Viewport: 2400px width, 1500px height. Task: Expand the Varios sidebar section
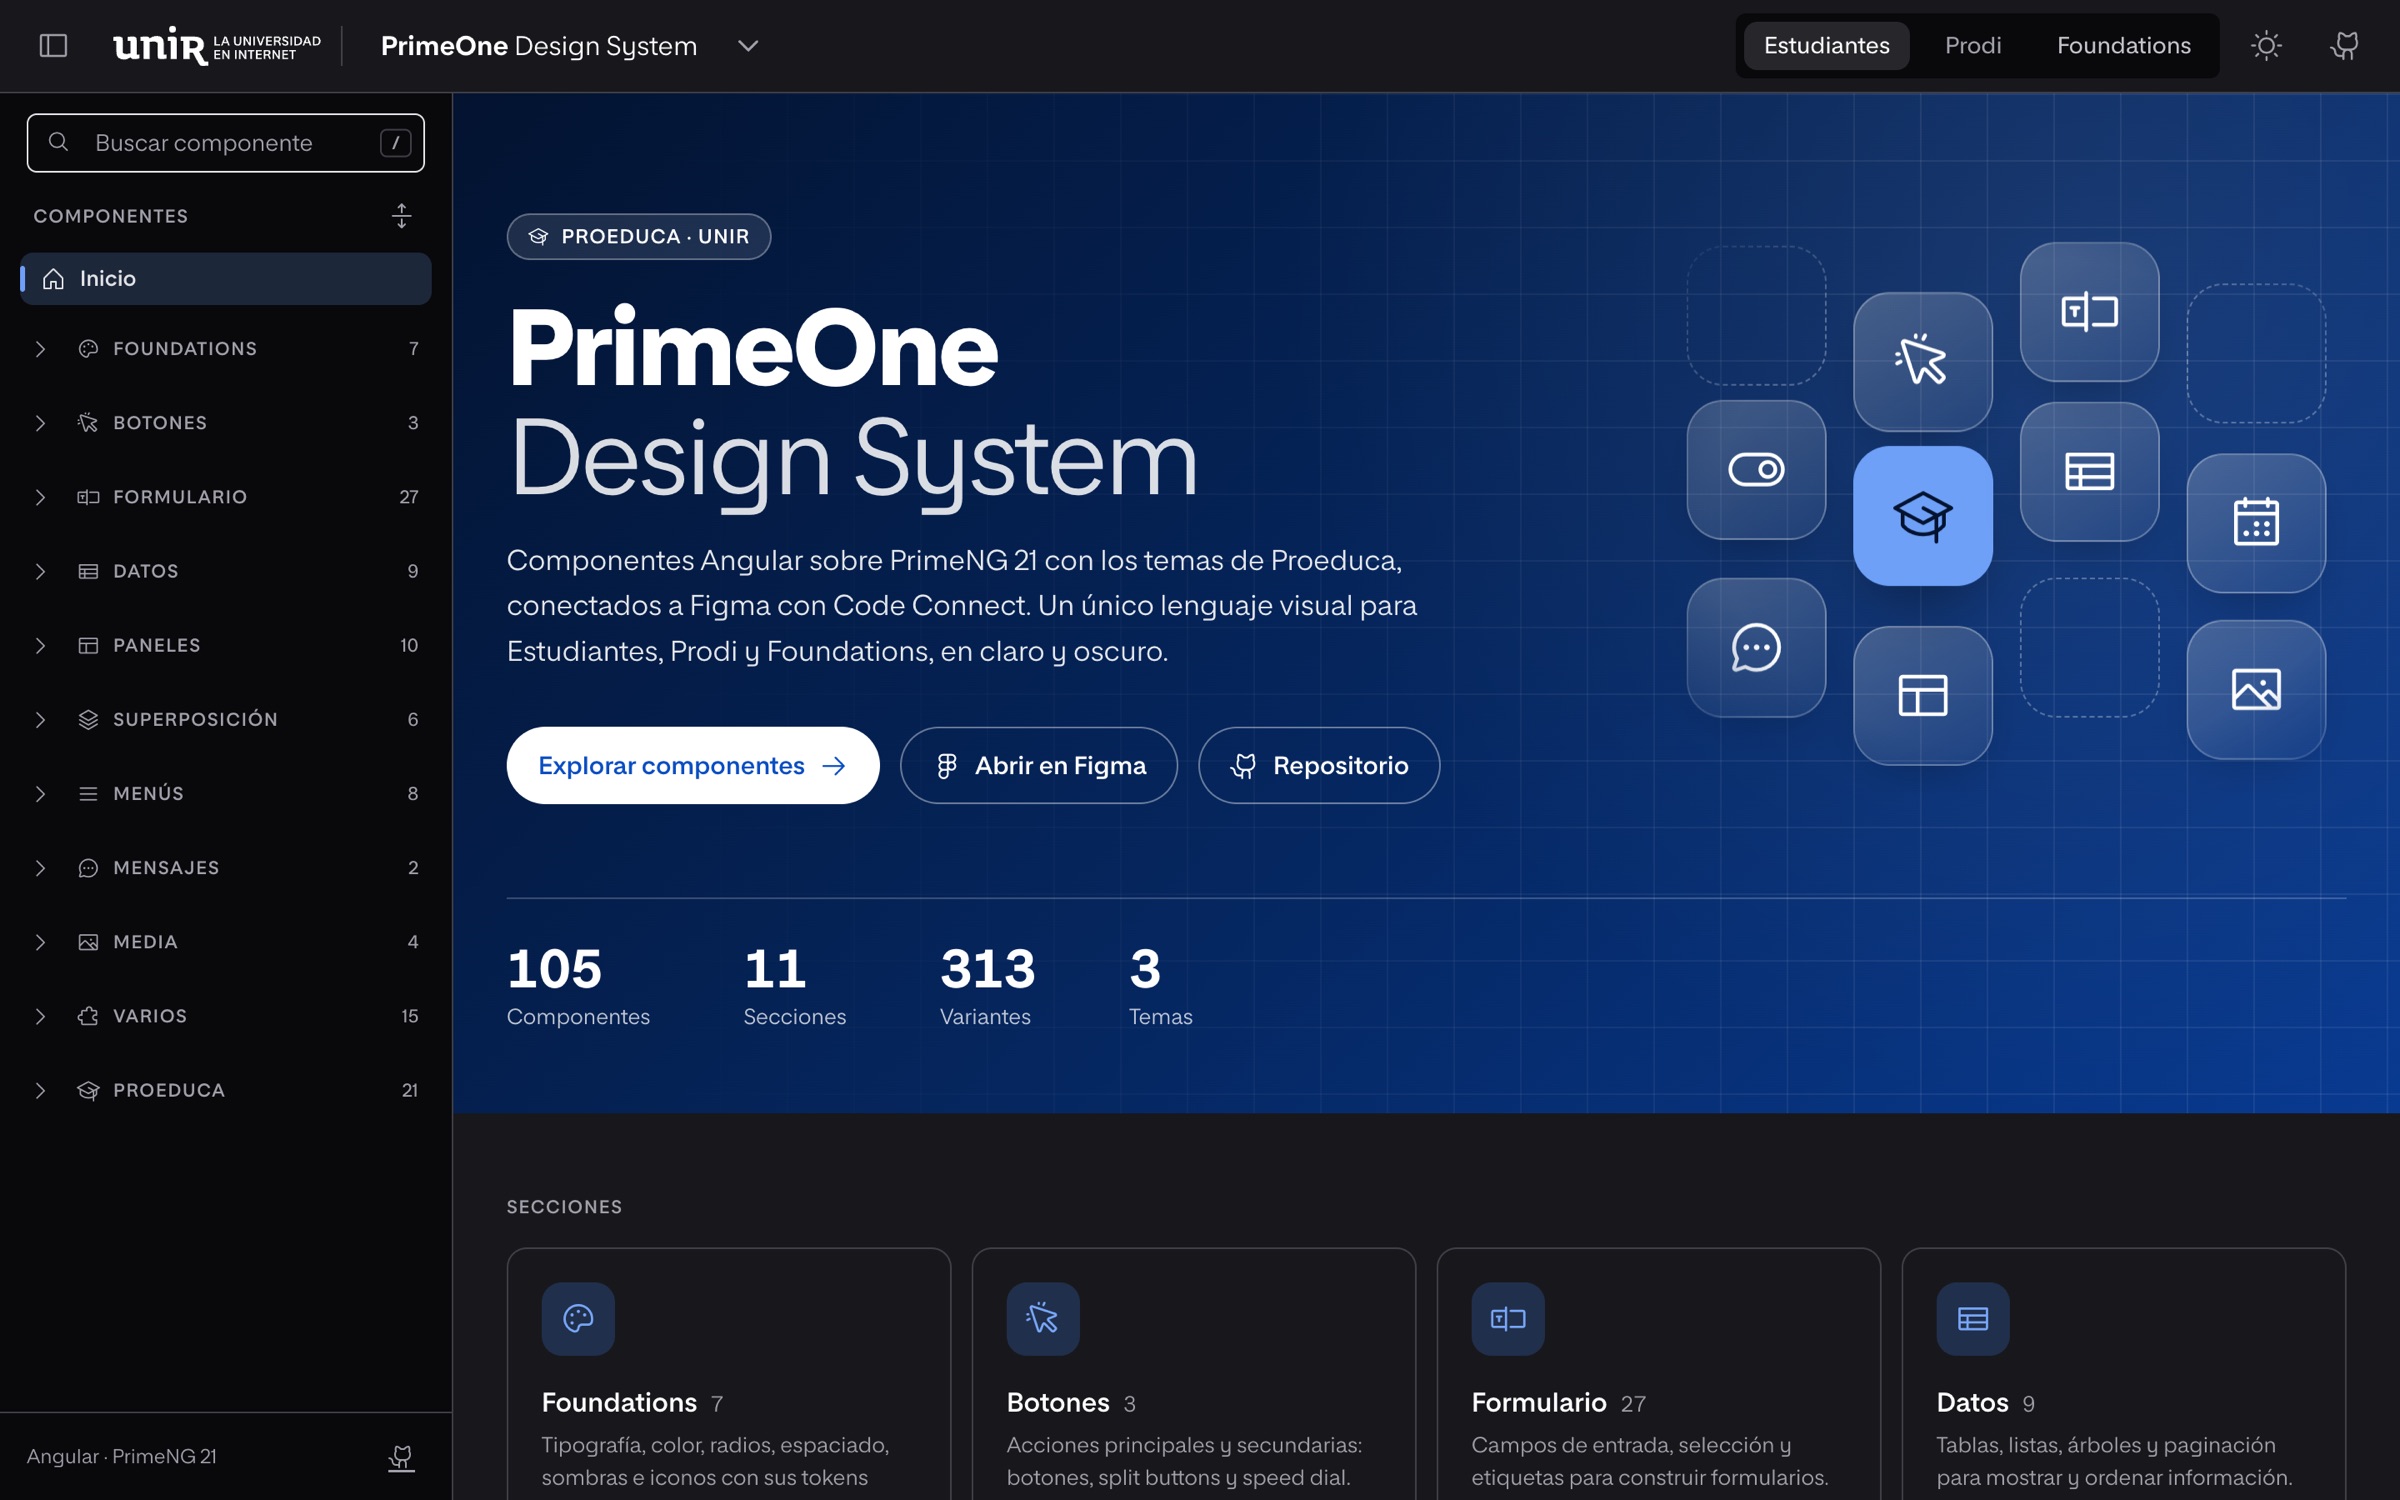tap(226, 1016)
